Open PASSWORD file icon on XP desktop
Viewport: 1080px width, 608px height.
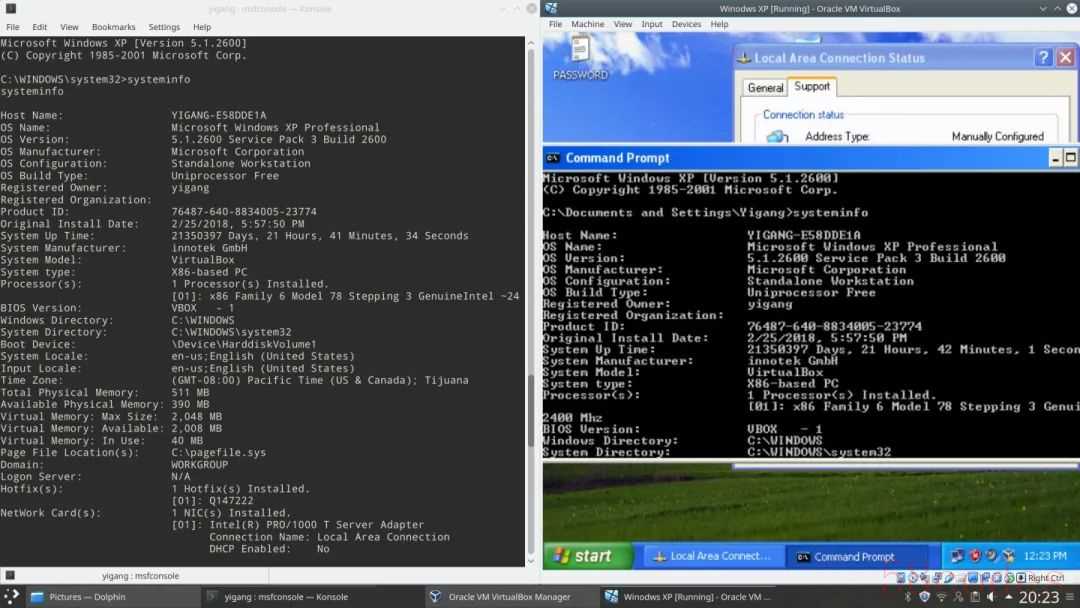(580, 59)
